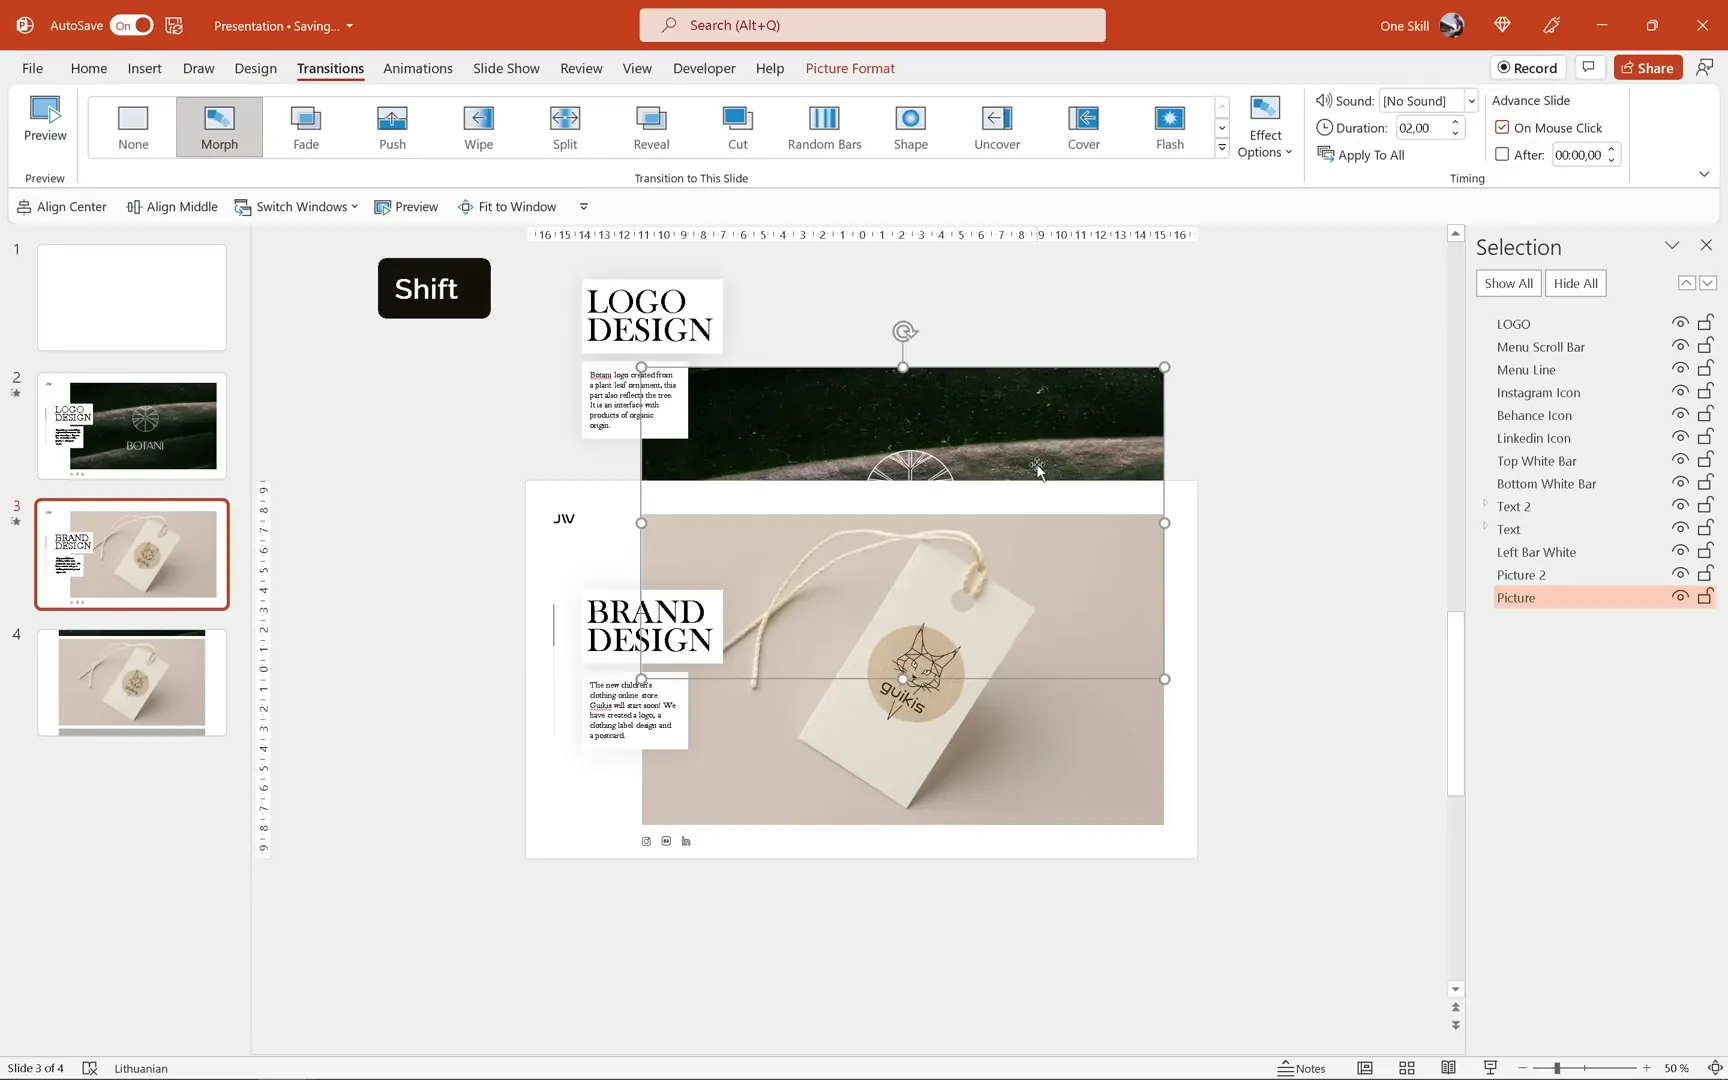This screenshot has width=1728, height=1080.
Task: Select the Split transition
Action: coord(565,127)
